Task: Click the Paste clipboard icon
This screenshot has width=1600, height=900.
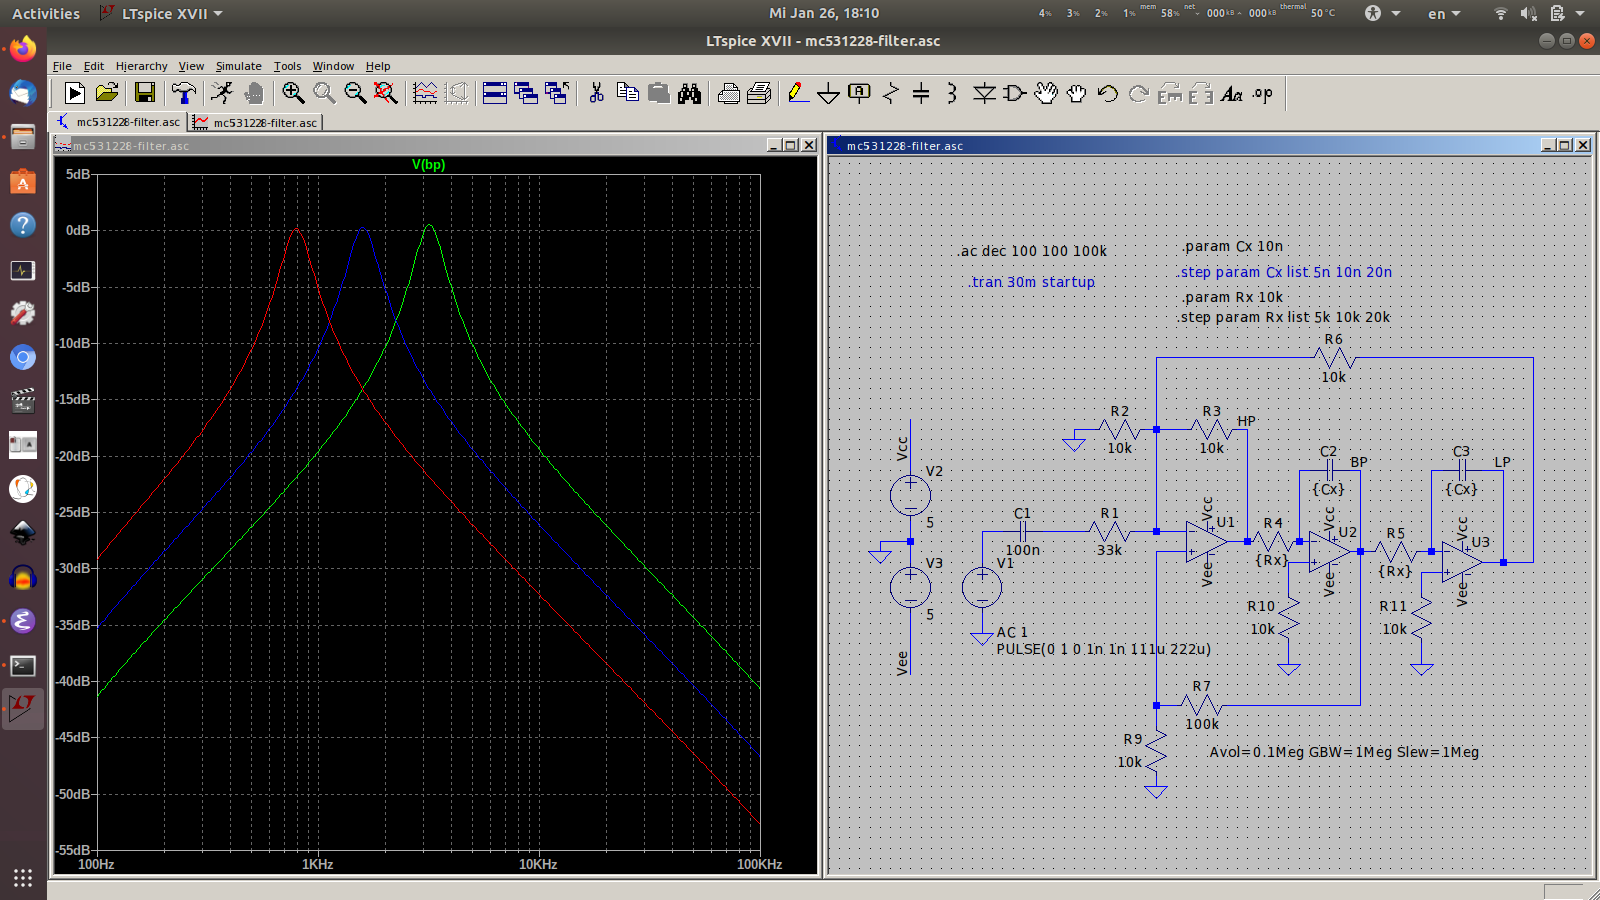Action: click(x=658, y=93)
